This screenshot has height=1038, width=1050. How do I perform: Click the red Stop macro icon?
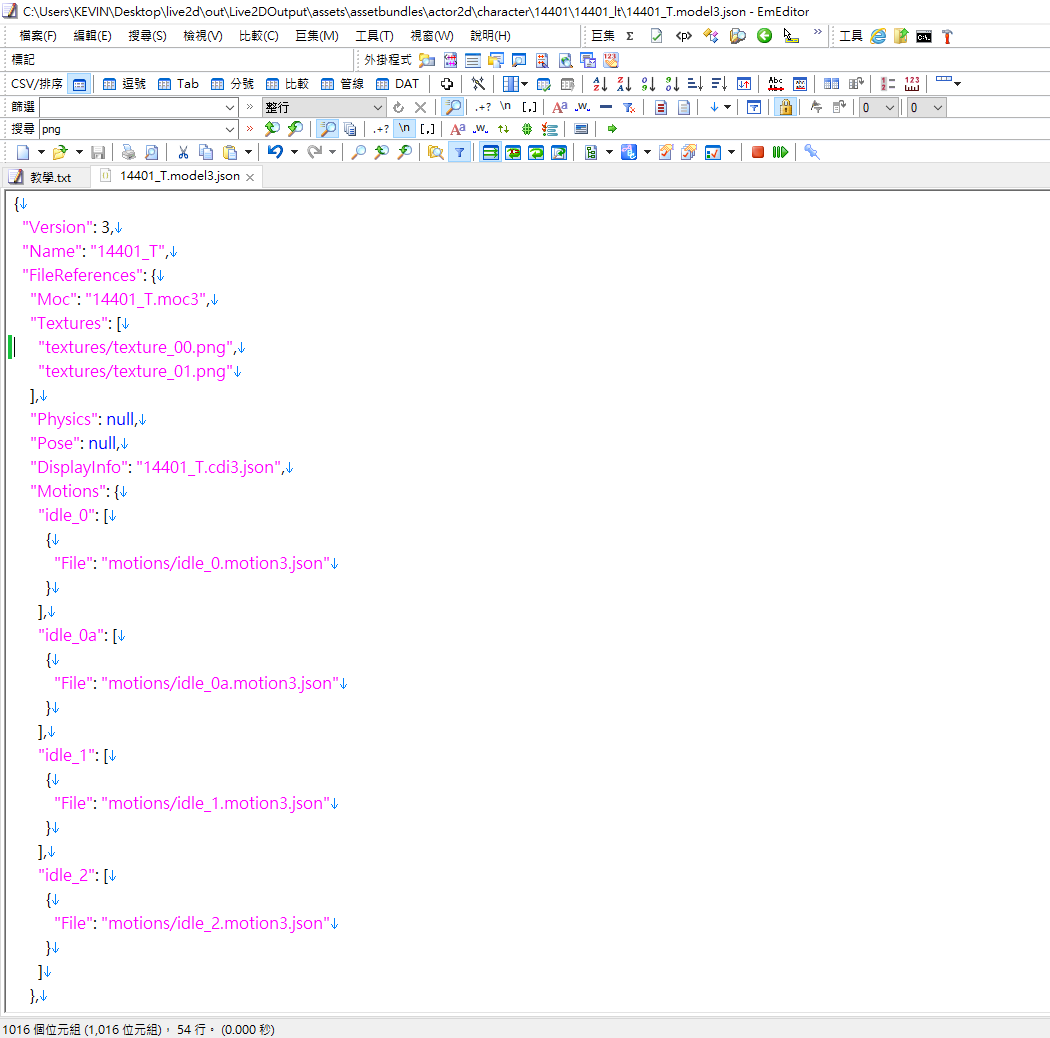[x=758, y=152]
